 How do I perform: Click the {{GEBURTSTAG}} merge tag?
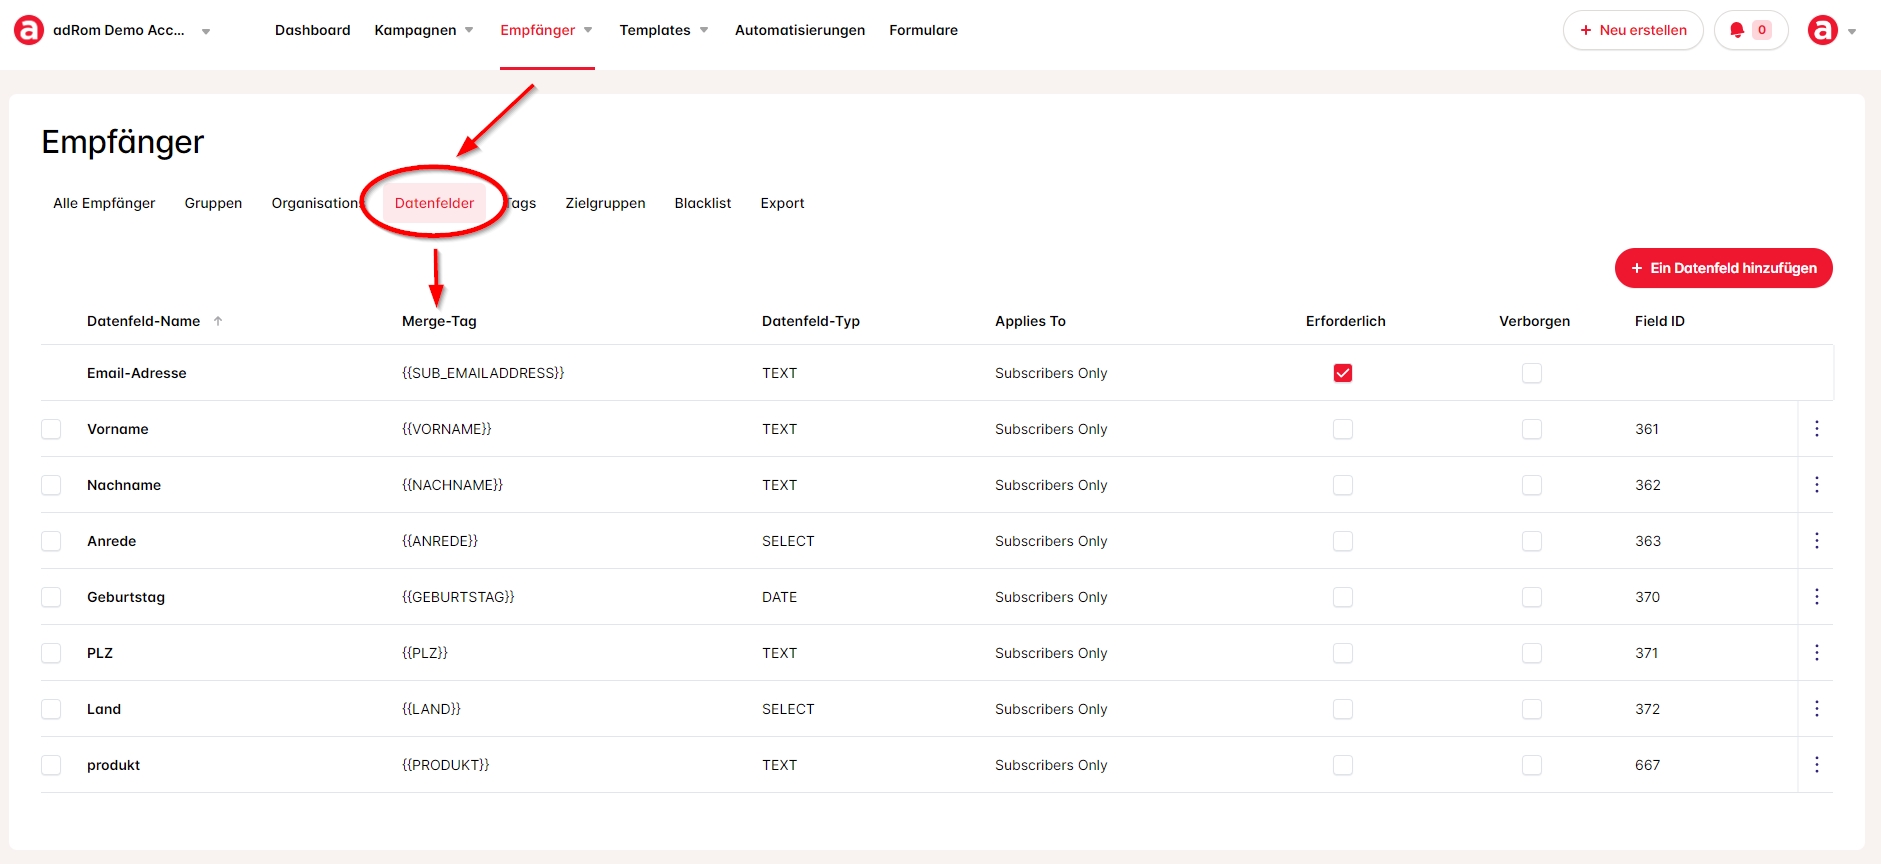[458, 597]
